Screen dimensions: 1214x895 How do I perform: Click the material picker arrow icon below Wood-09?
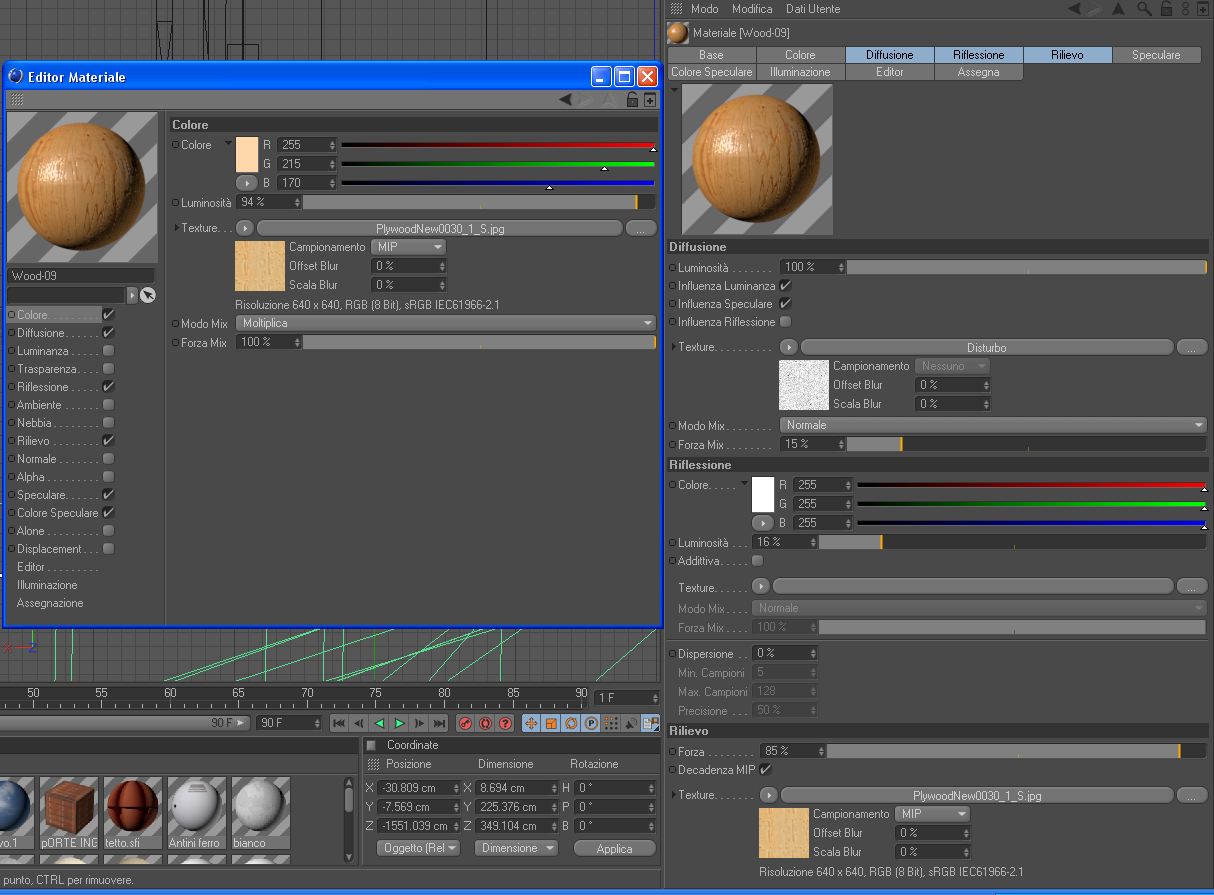pyautogui.click(x=148, y=295)
